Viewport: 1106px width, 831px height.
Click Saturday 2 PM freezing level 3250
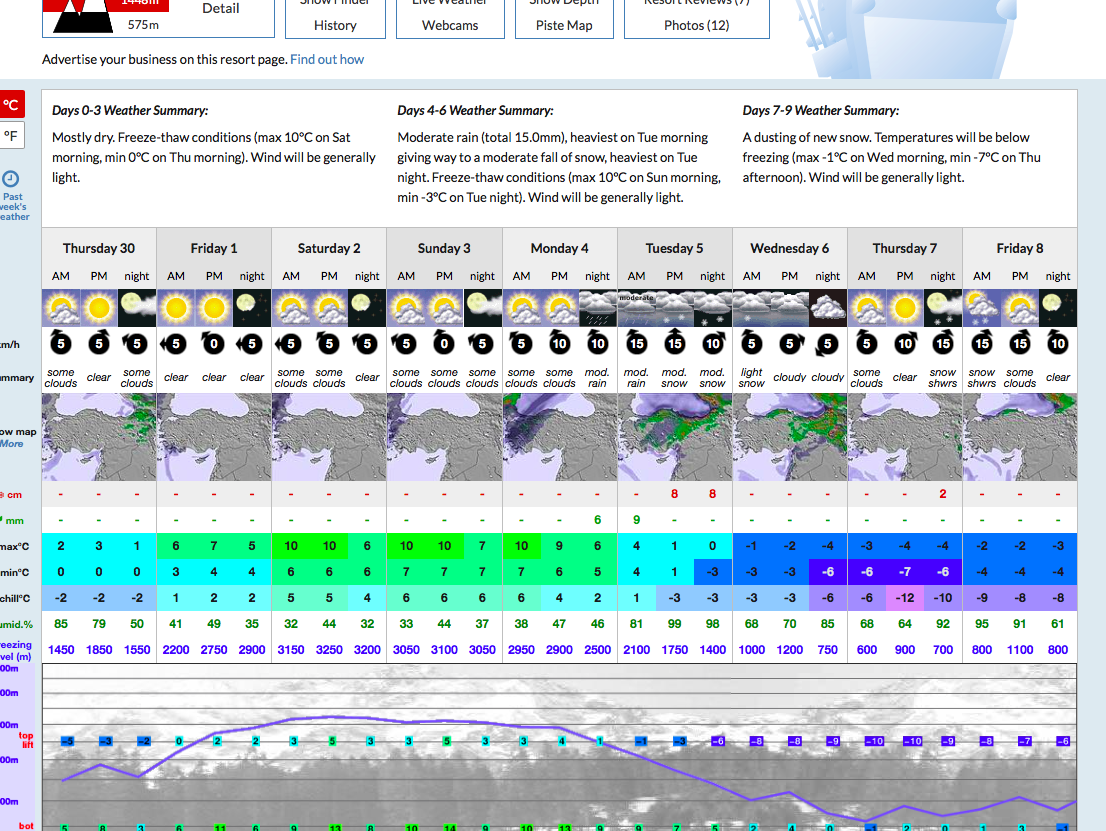pyautogui.click(x=329, y=650)
